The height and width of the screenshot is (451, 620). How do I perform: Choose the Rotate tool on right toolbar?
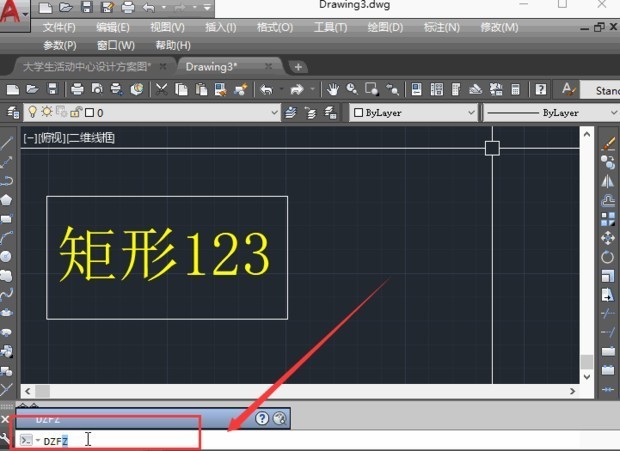[607, 256]
